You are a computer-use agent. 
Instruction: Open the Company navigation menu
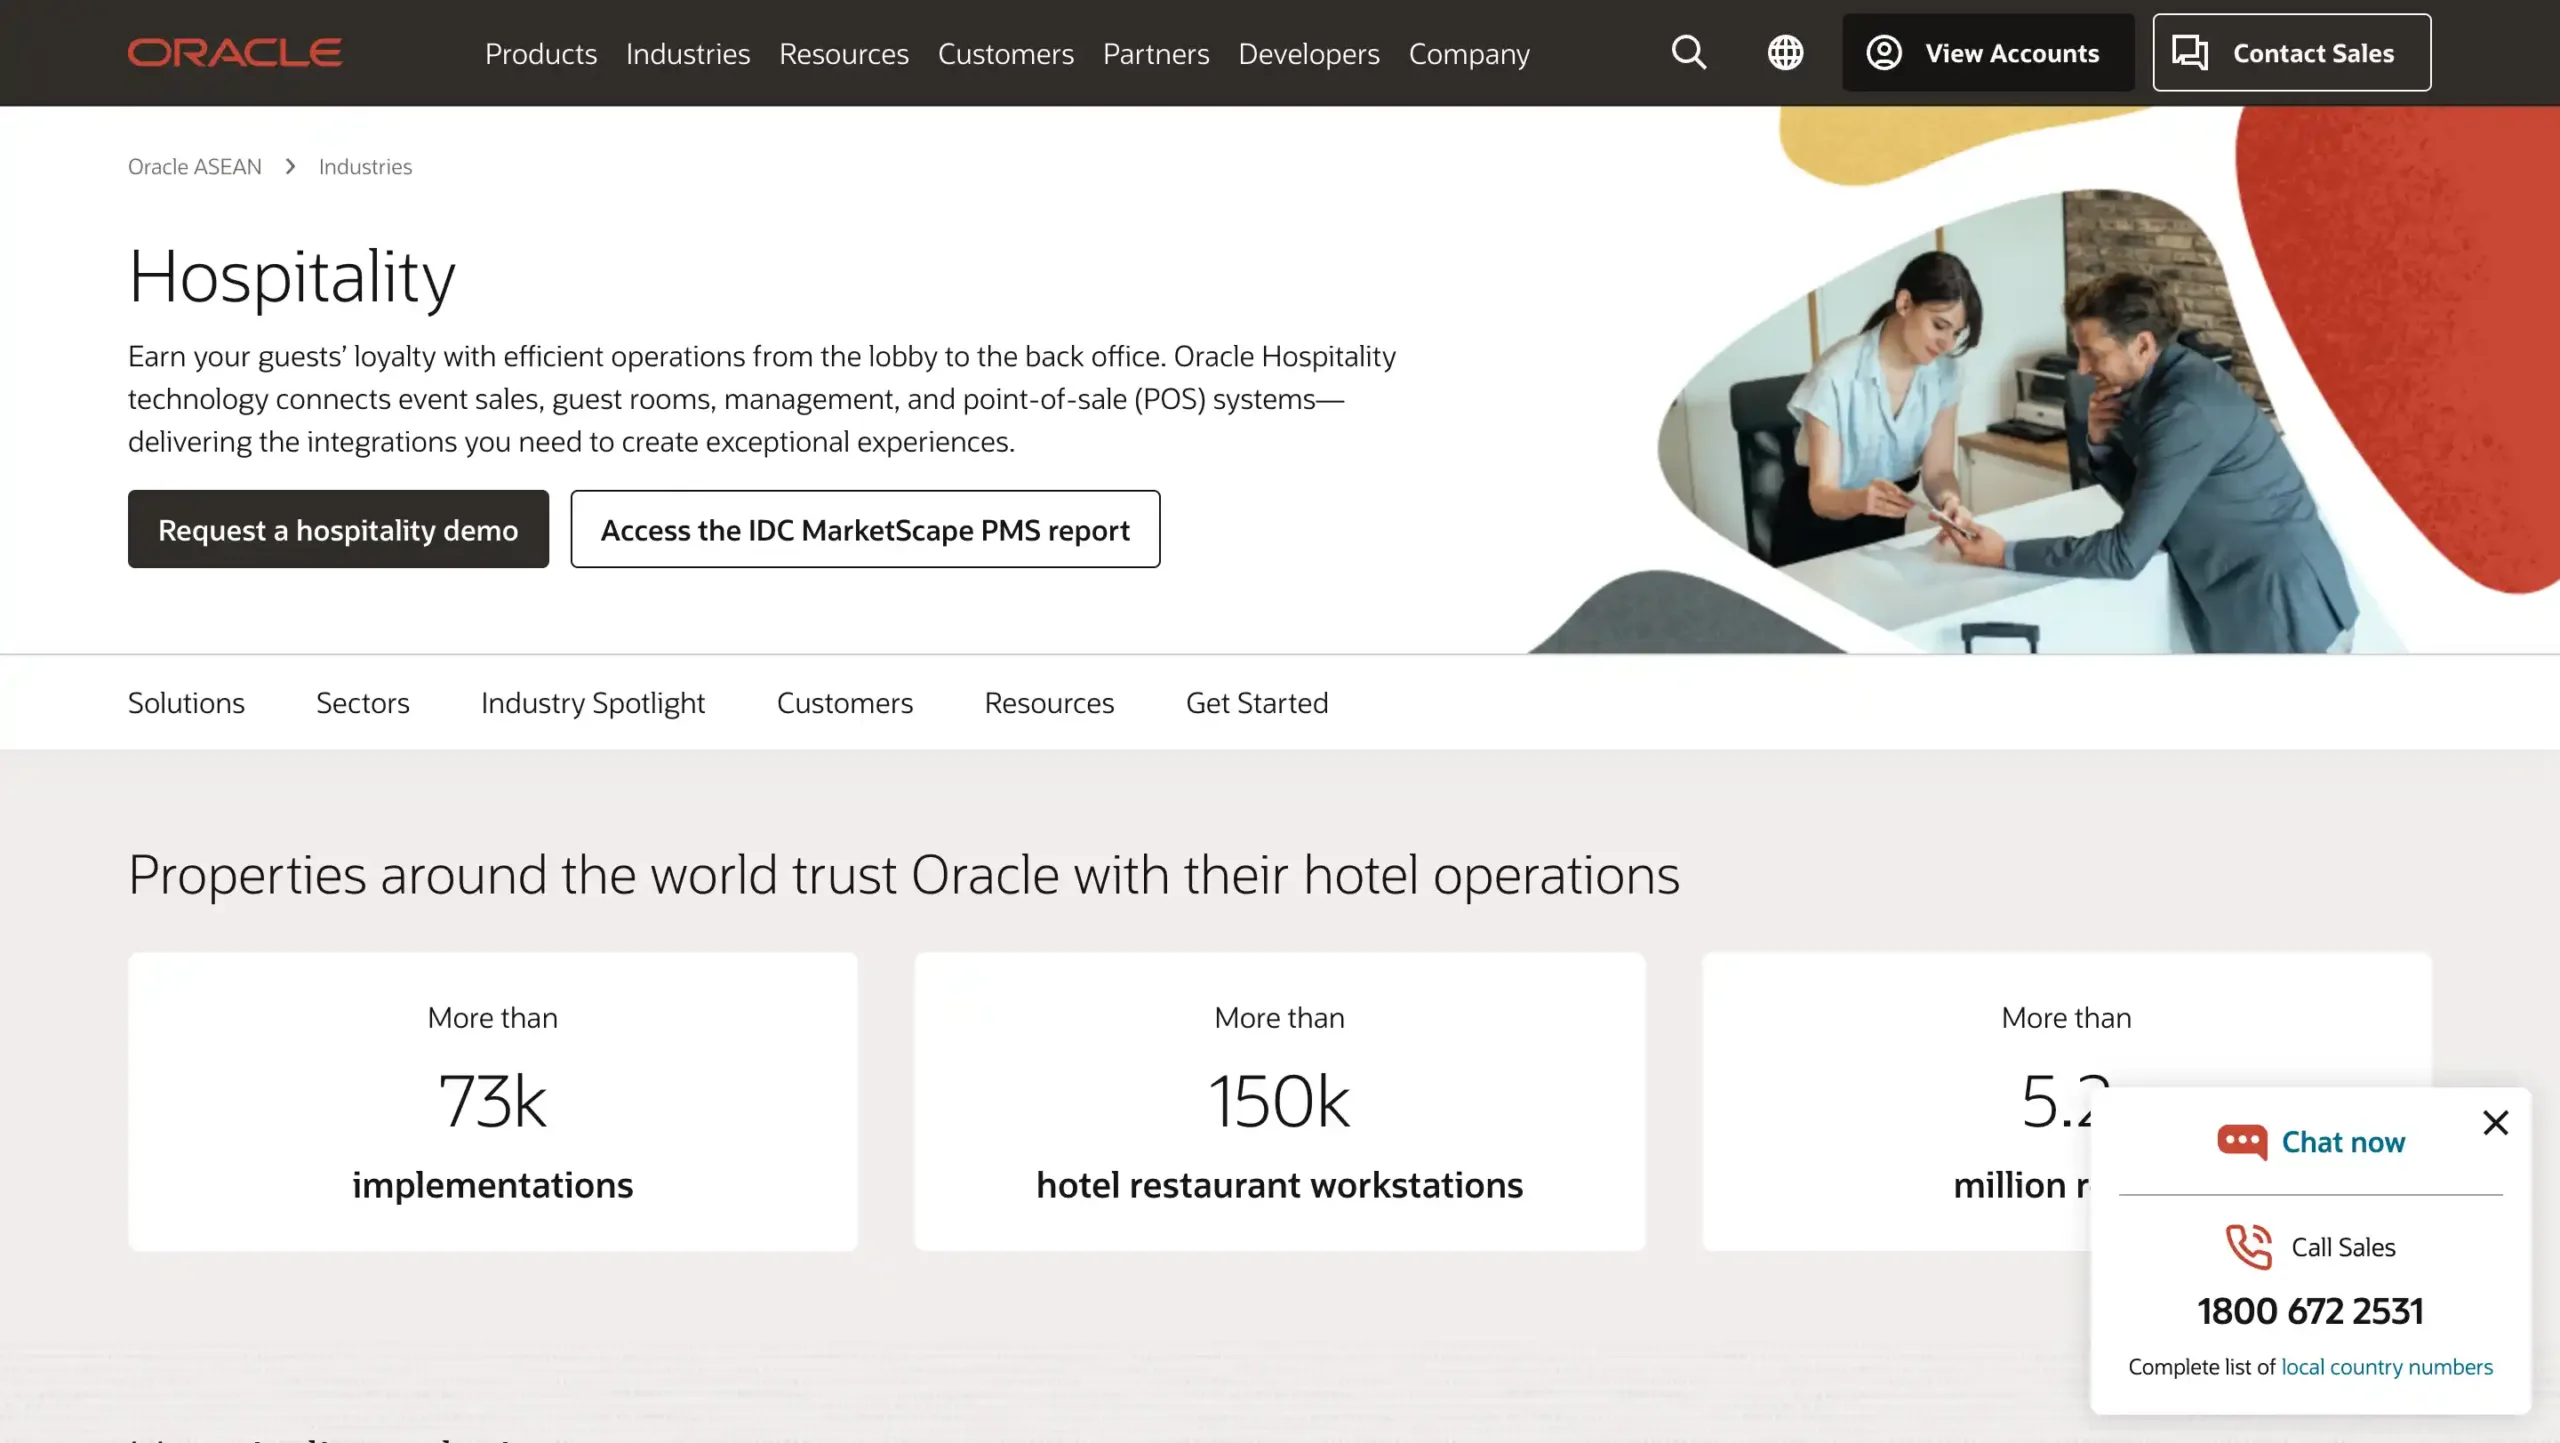[x=1468, y=54]
